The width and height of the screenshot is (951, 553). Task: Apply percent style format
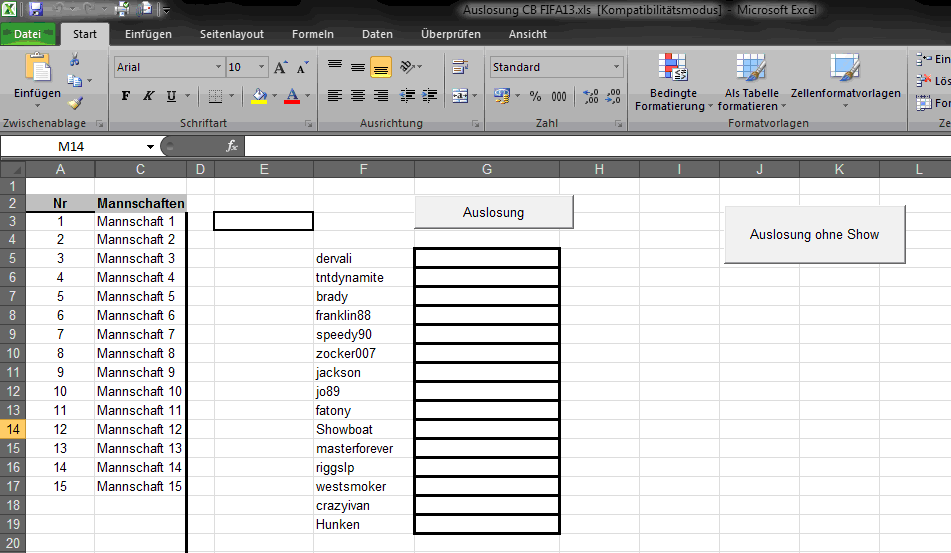coord(536,96)
